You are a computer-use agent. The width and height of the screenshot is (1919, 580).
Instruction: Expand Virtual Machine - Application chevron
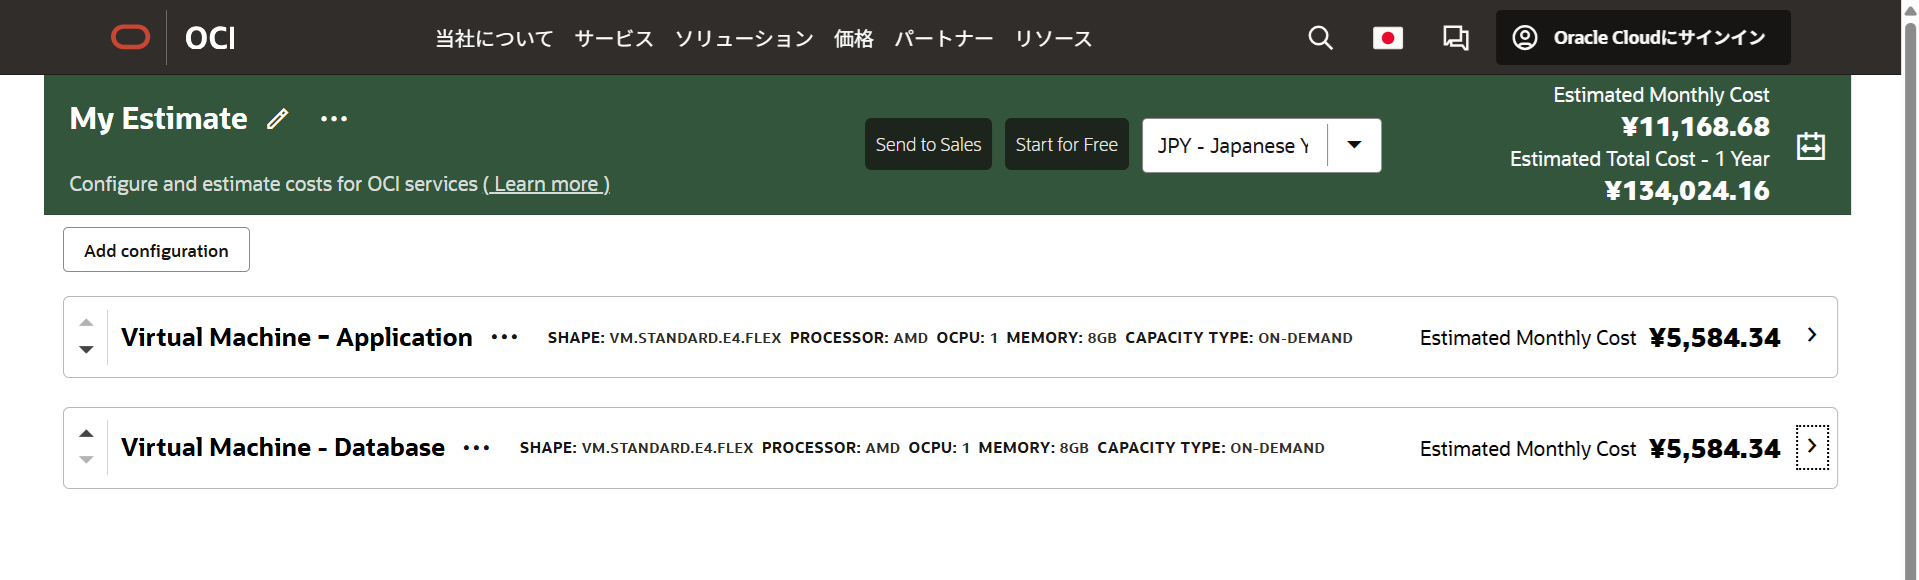point(1812,335)
